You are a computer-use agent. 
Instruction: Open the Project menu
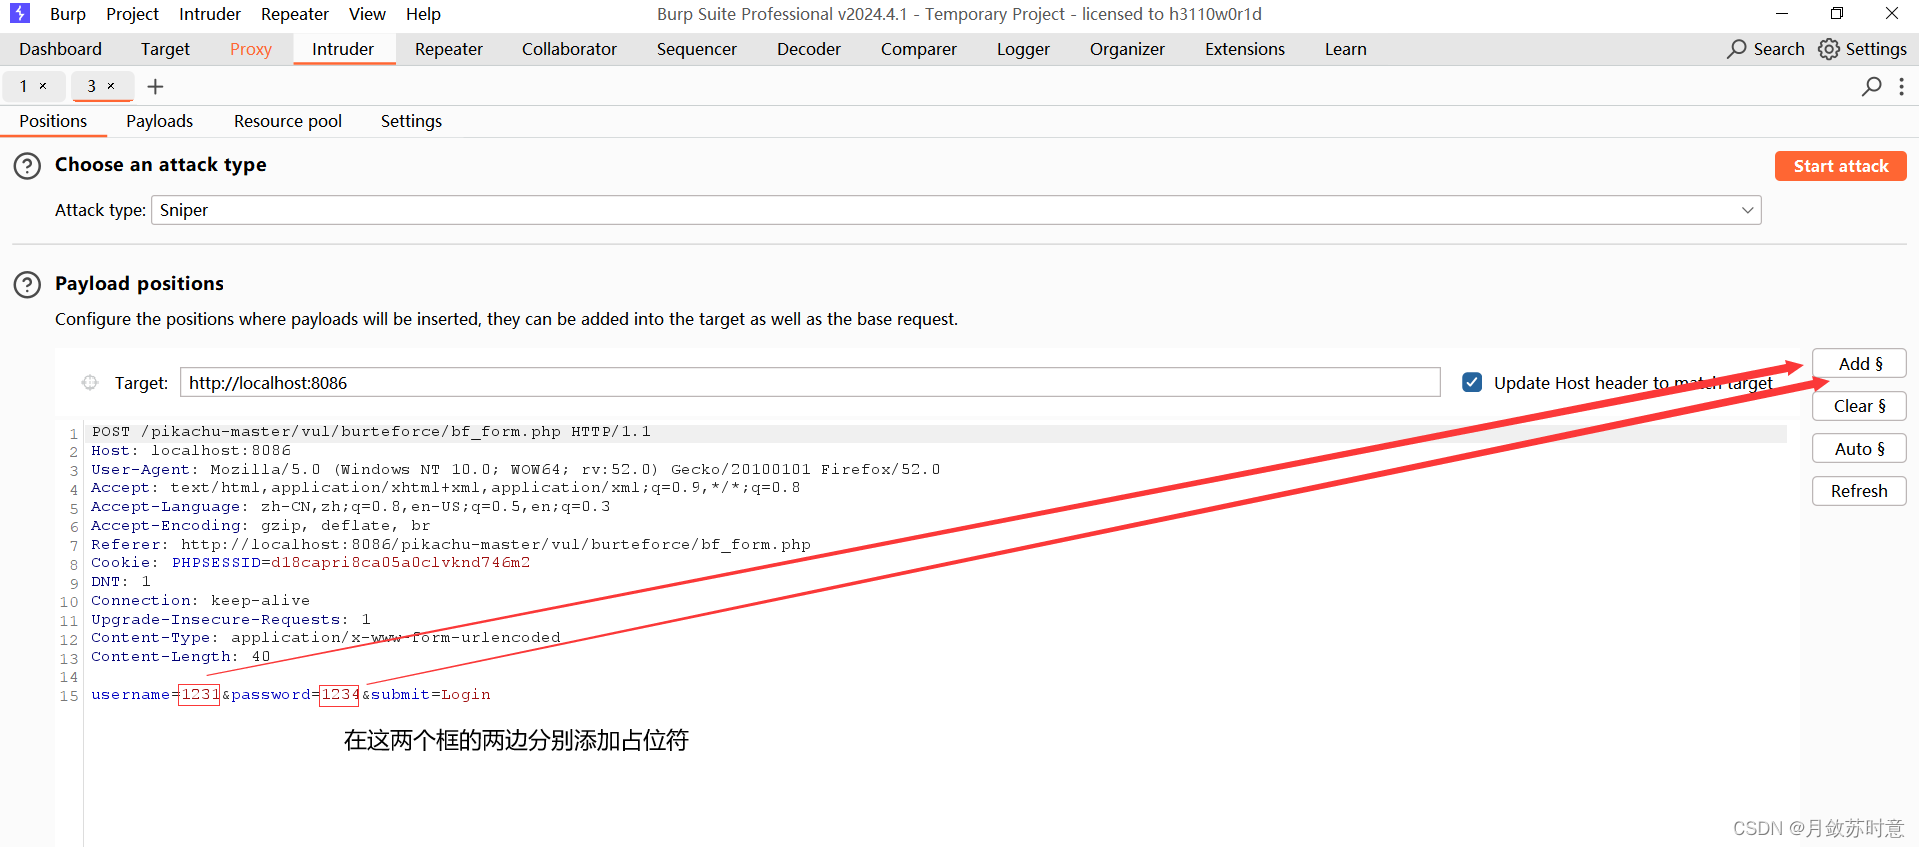tap(132, 14)
